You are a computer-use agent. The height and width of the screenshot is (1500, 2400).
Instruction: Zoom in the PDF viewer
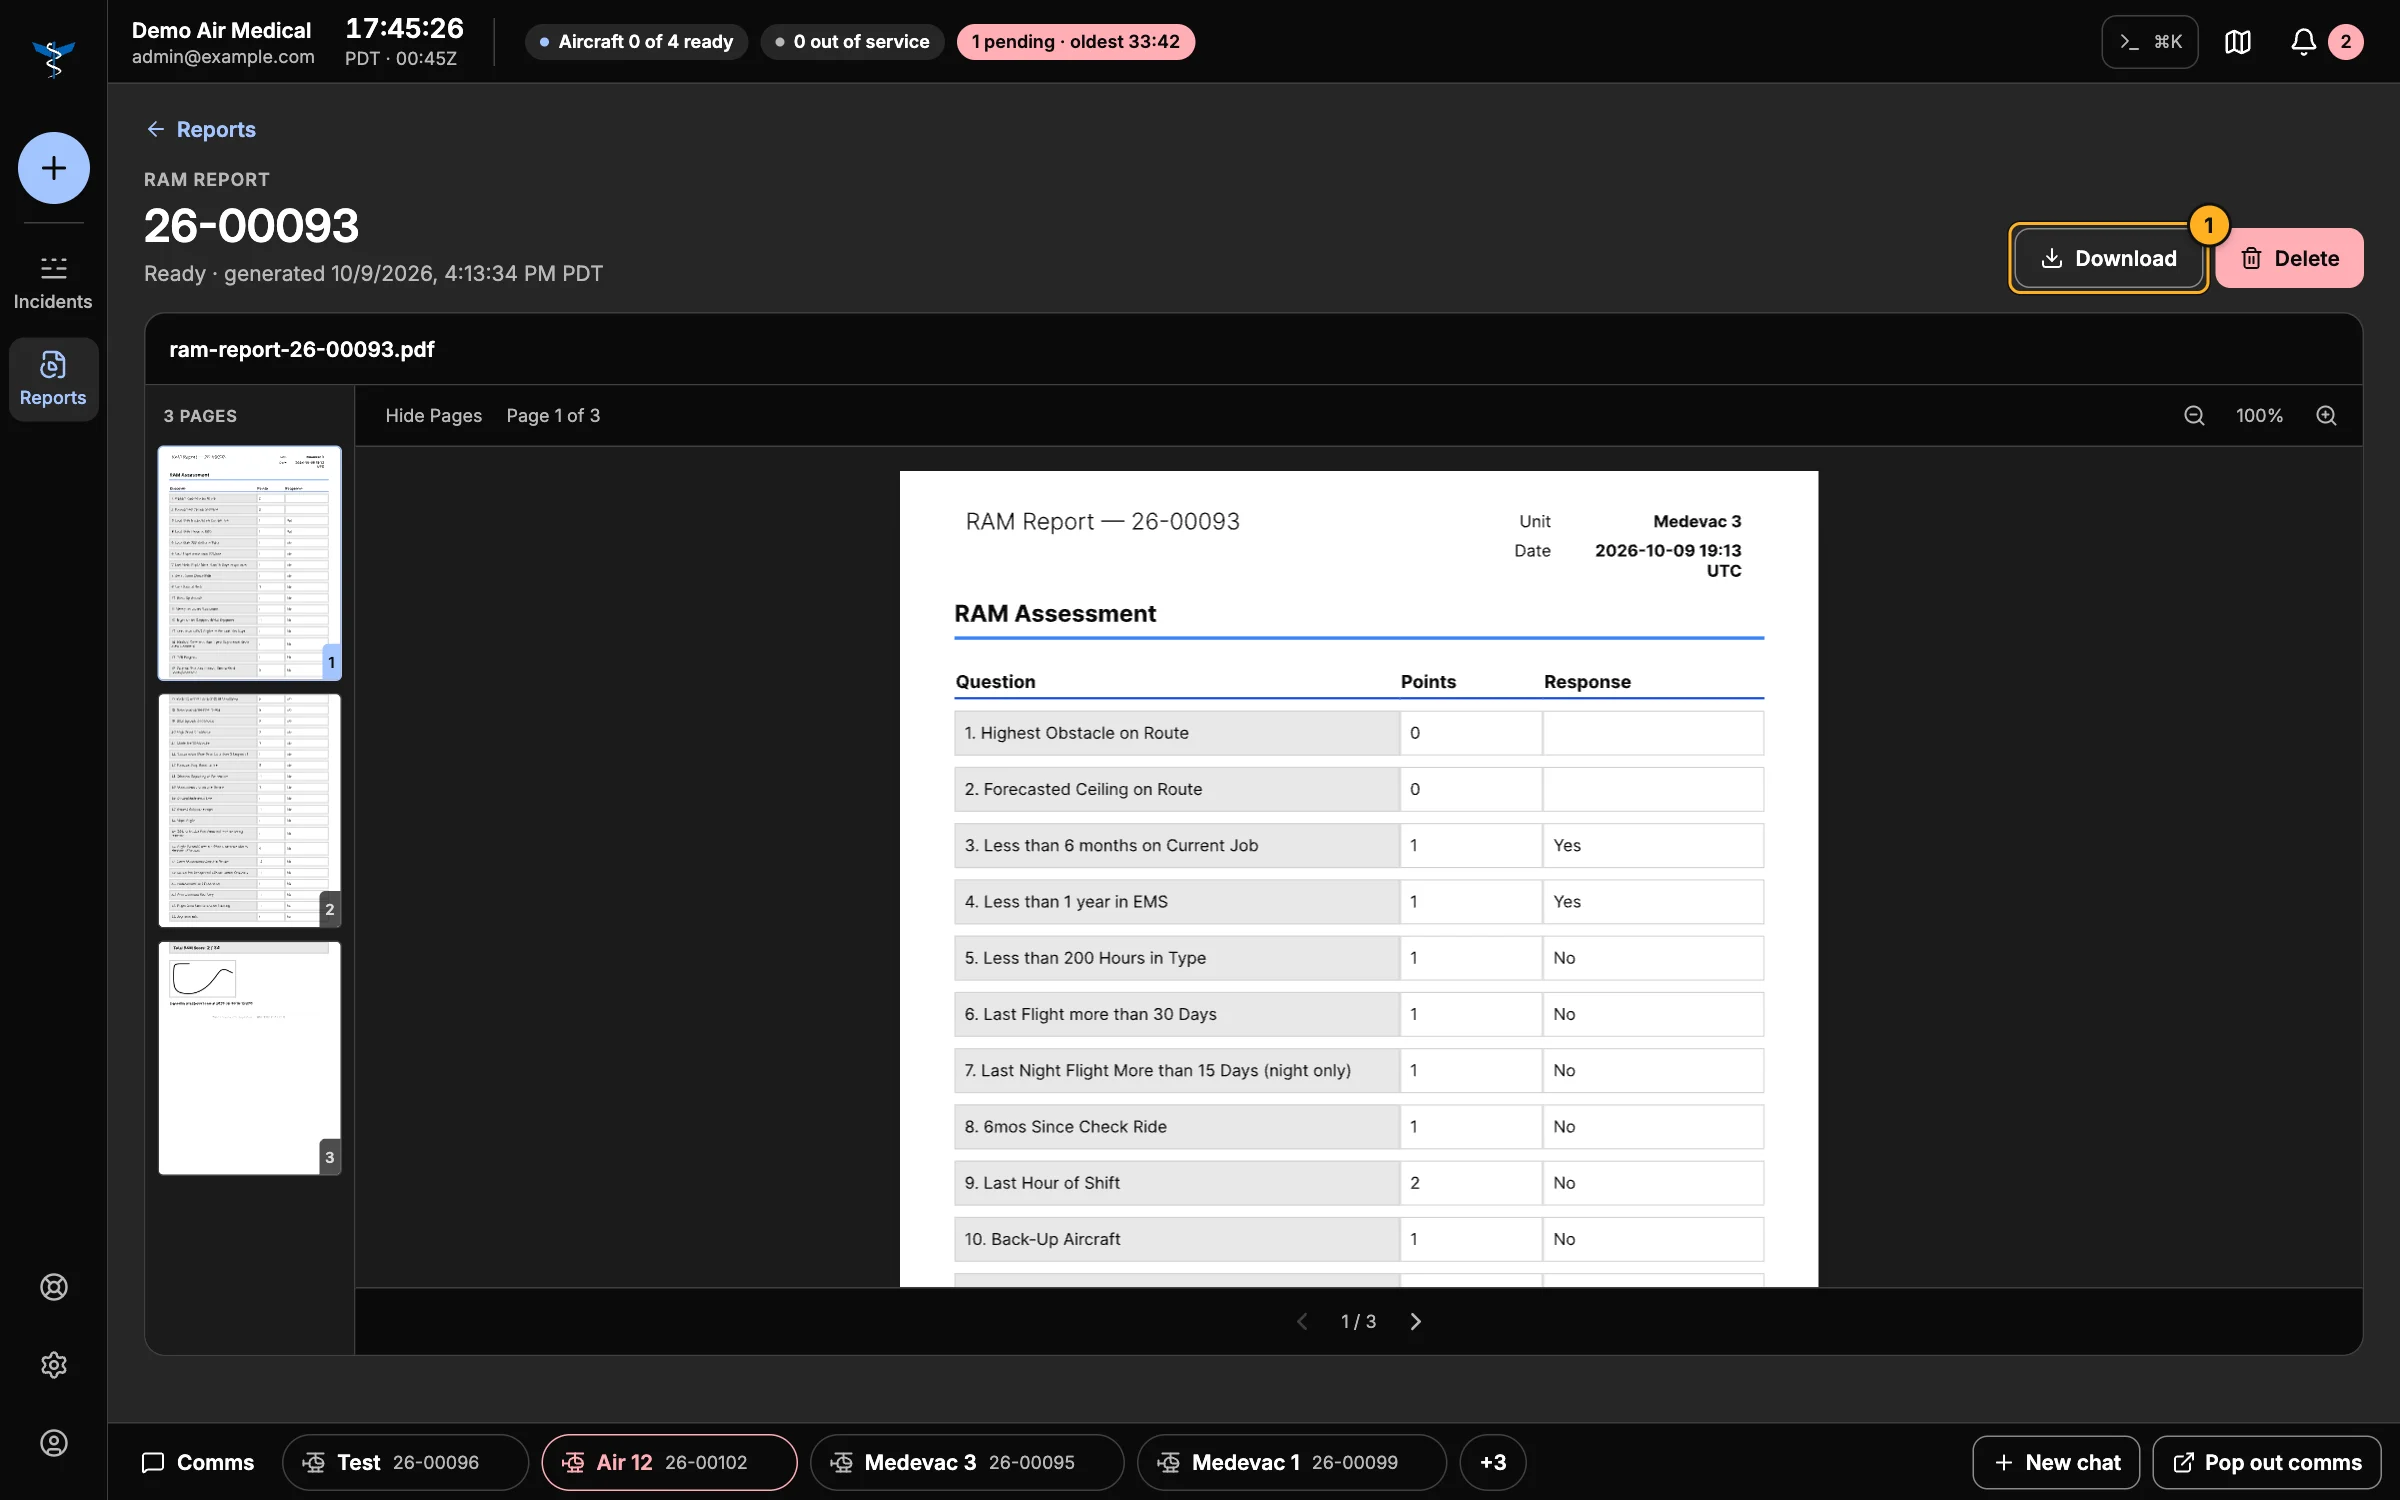click(2326, 416)
